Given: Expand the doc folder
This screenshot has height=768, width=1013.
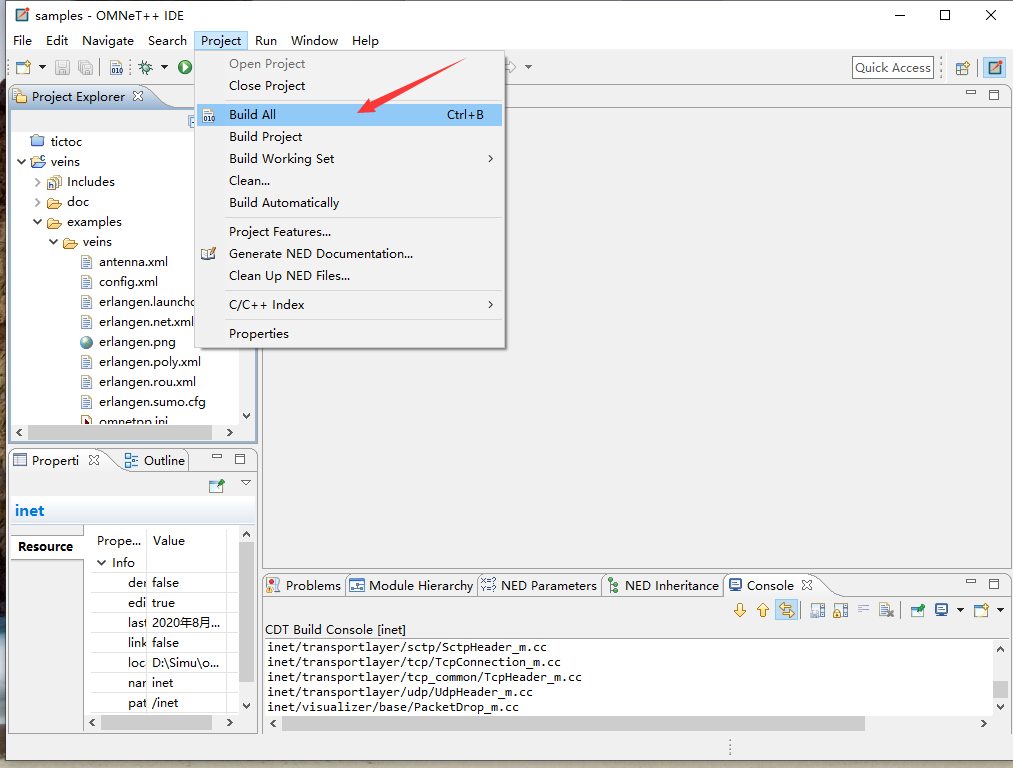Looking at the screenshot, I should pos(37,202).
